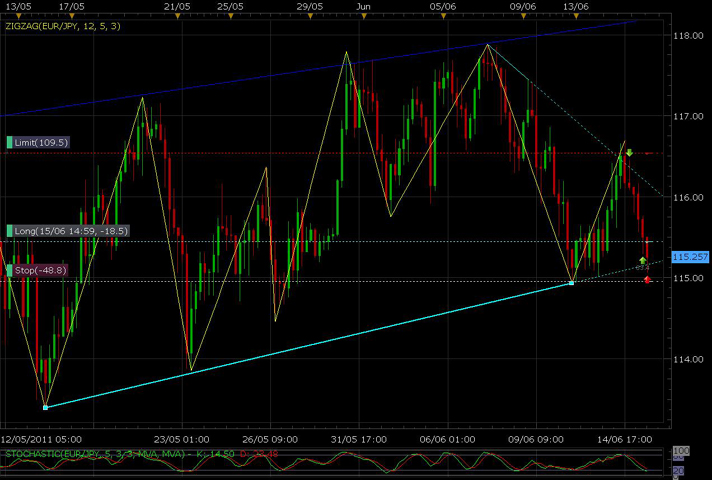Click the 29/05 date marker at top
The width and height of the screenshot is (712, 480).
coord(310,6)
